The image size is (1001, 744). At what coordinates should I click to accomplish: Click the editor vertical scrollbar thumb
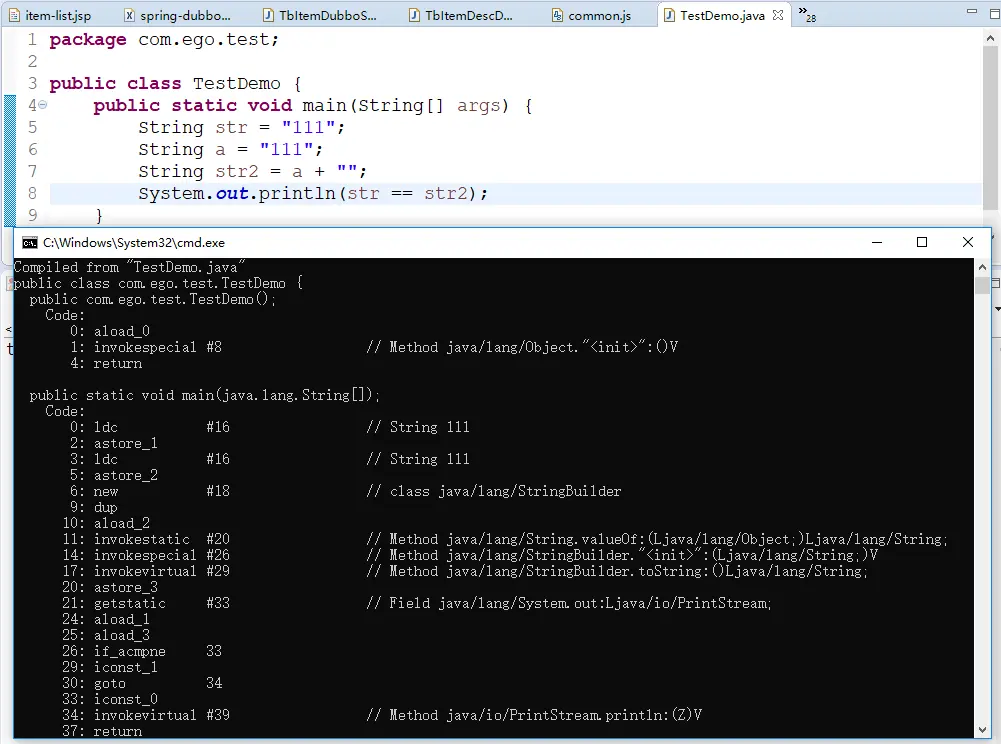tap(991, 128)
